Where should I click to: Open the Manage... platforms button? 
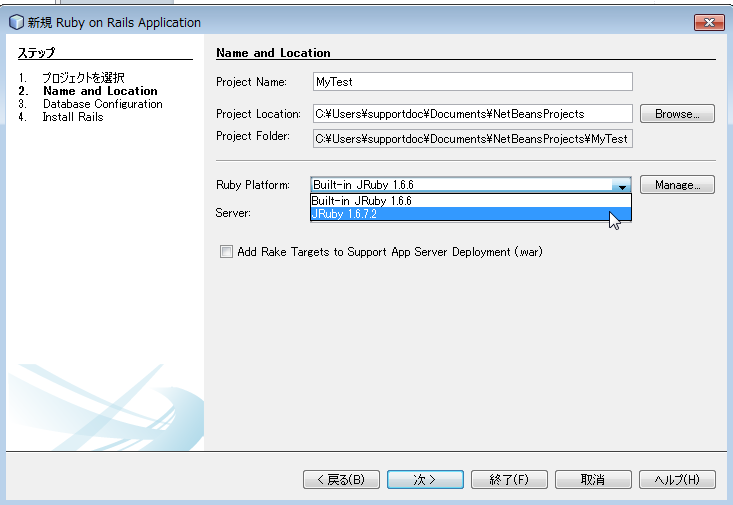677,185
